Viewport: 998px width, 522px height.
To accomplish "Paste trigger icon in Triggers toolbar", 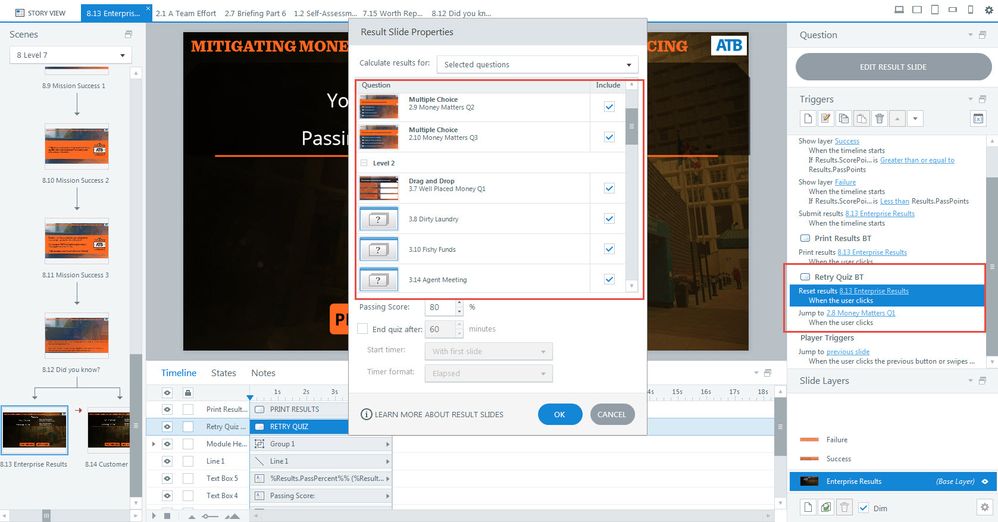I will pos(861,118).
